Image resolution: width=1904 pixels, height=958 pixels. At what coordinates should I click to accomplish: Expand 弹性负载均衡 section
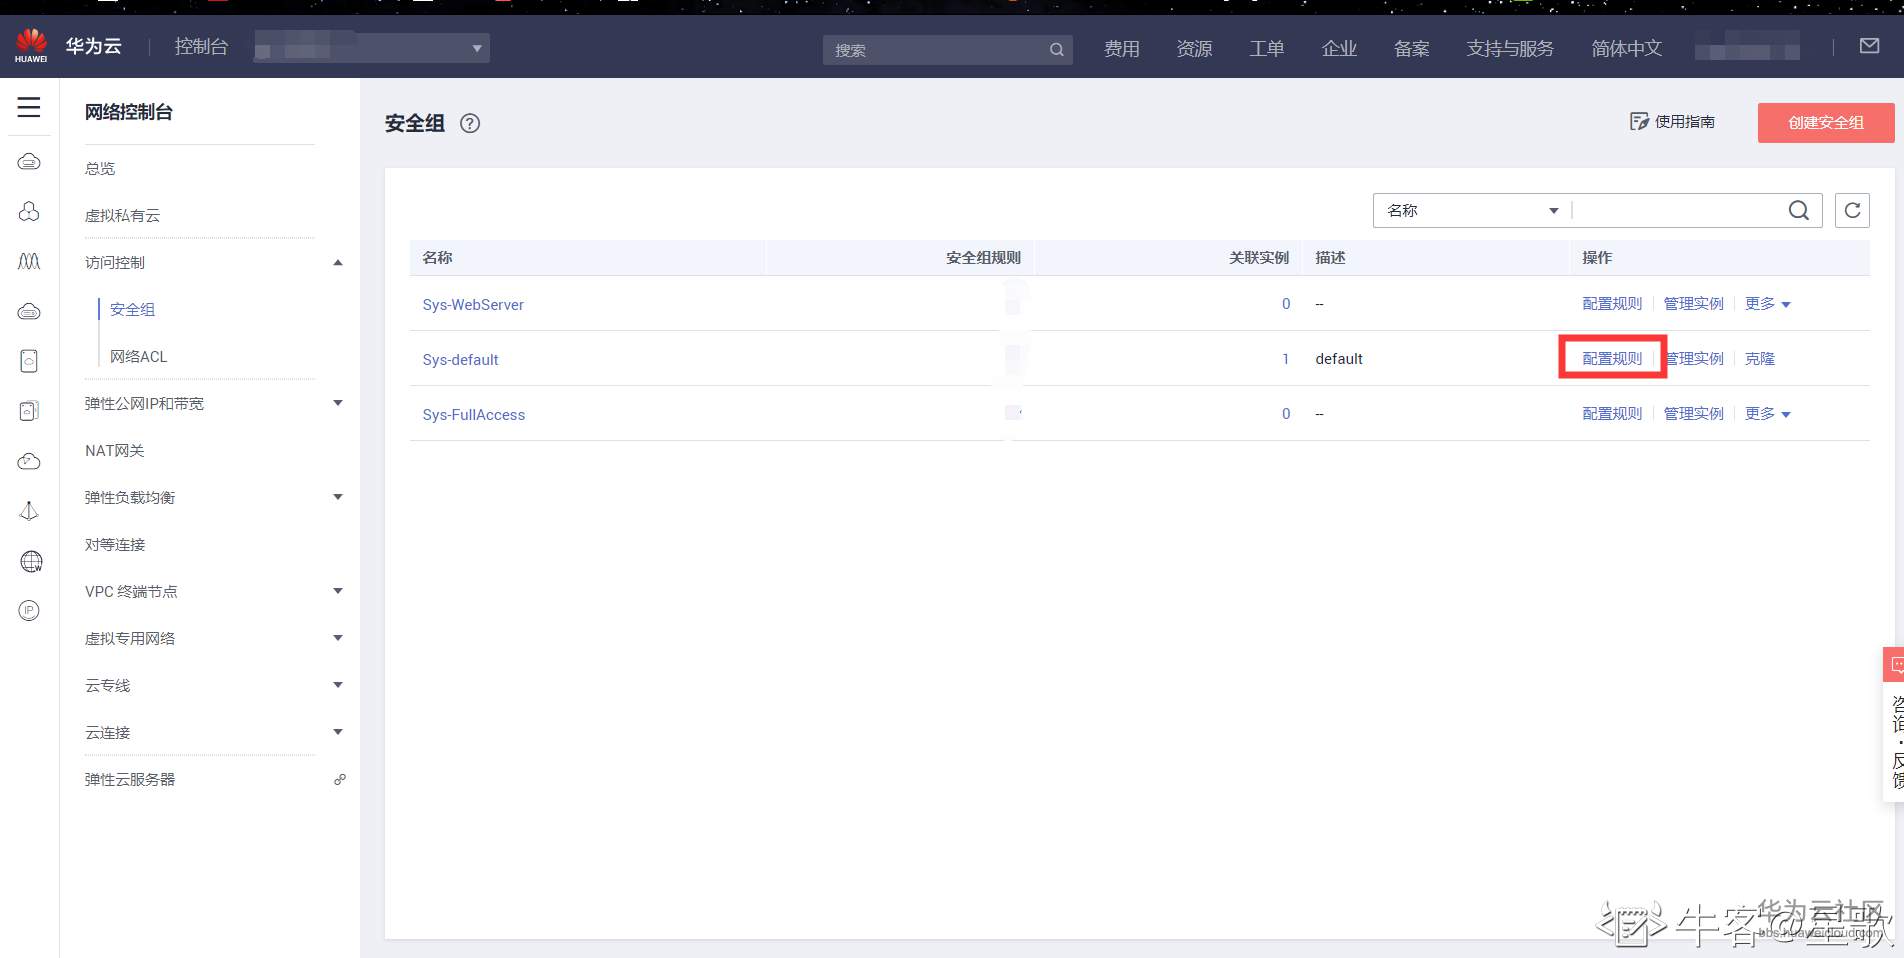coord(338,497)
